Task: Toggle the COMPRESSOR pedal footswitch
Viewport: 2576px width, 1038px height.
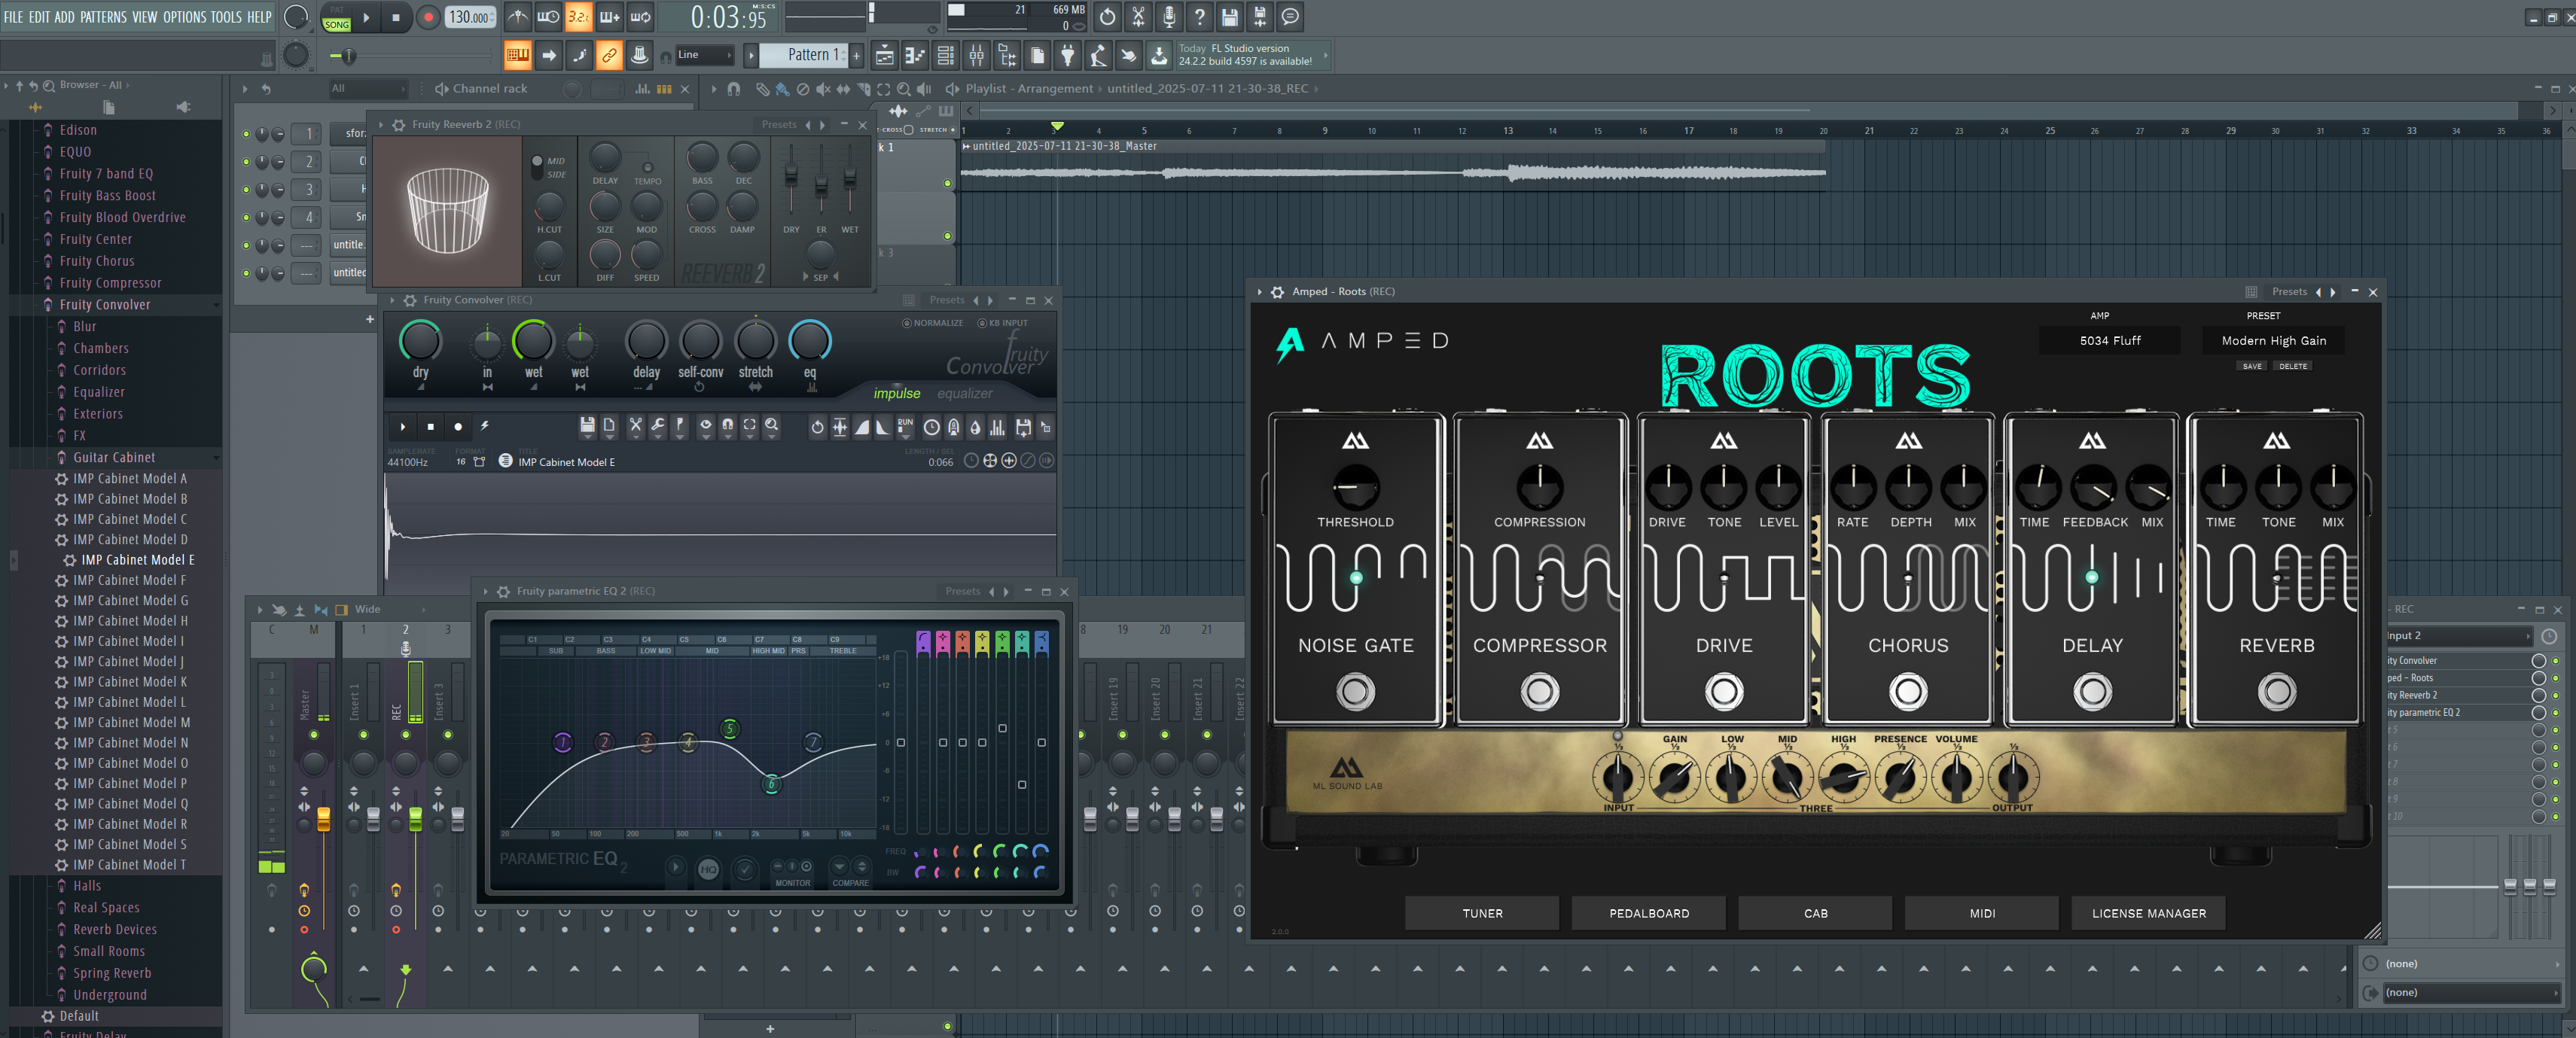Action: tap(1539, 692)
